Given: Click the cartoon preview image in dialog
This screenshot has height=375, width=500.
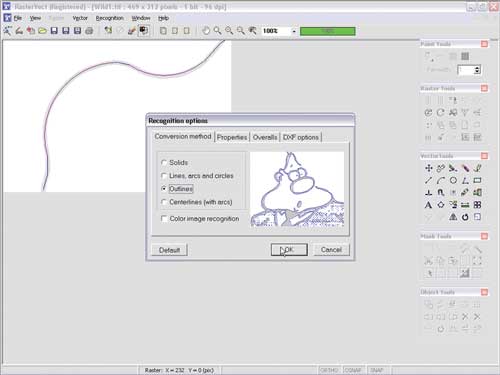Looking at the screenshot, I should point(297,189).
